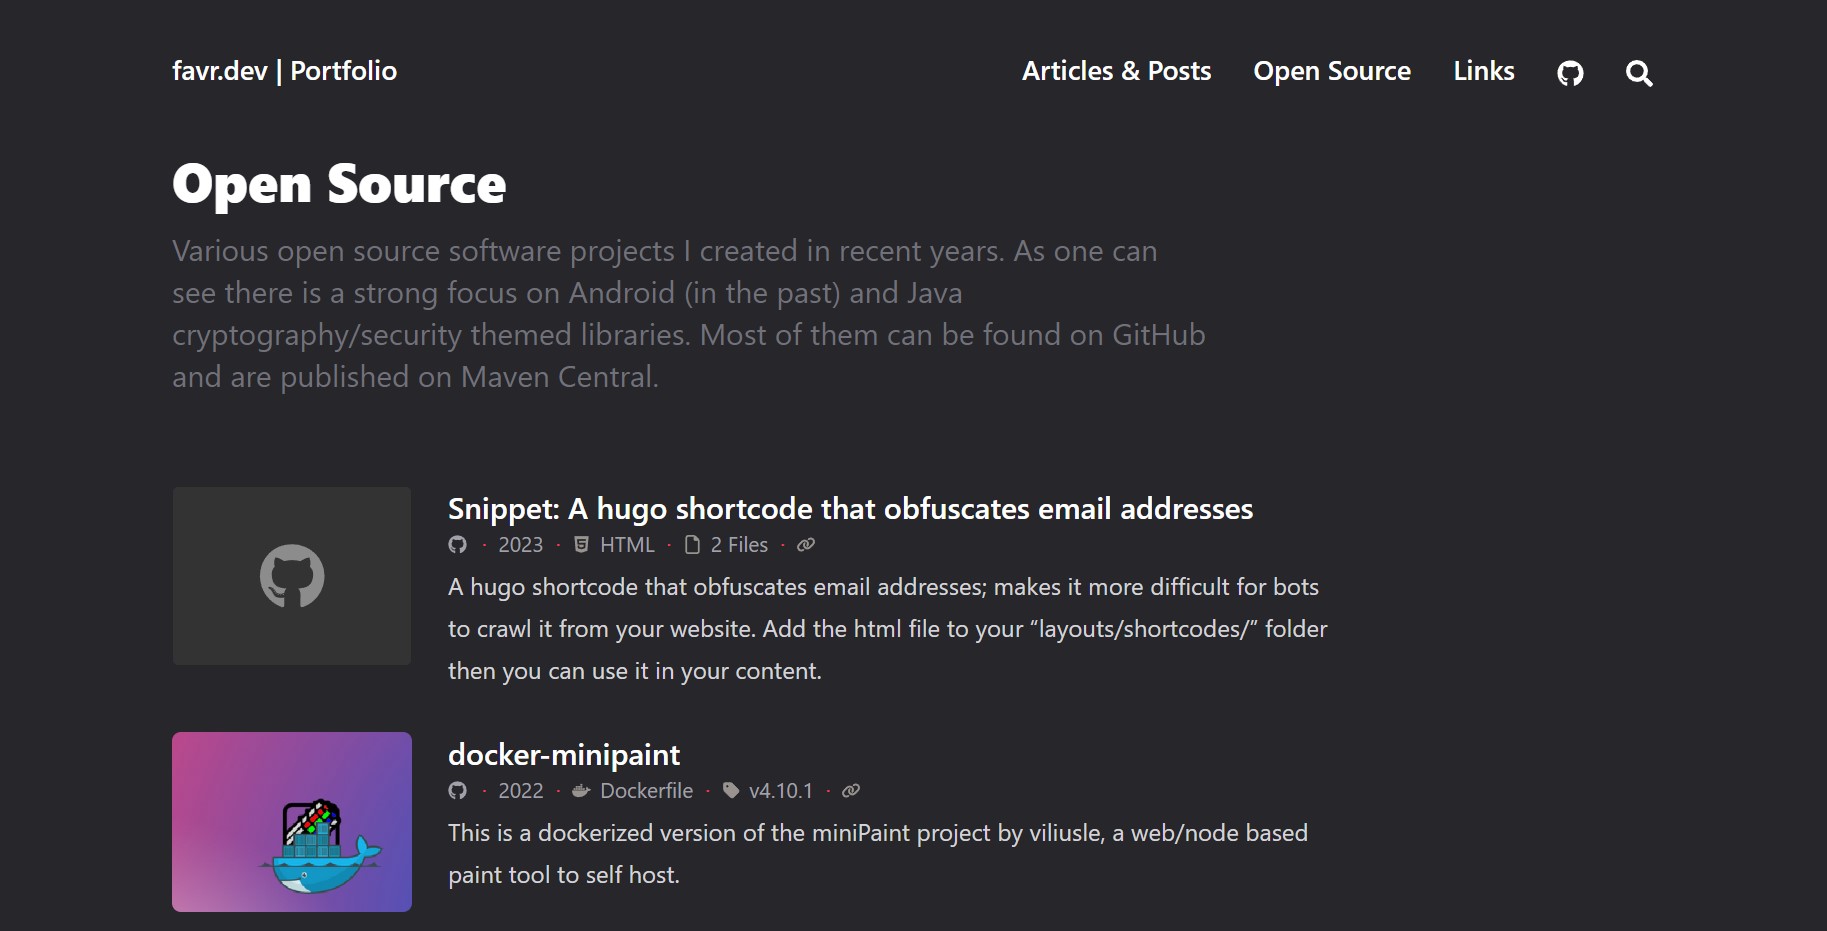This screenshot has height=931, width=1827.
Task: Click the GitHub placeholder thumbnail for the snippet
Action: point(291,575)
